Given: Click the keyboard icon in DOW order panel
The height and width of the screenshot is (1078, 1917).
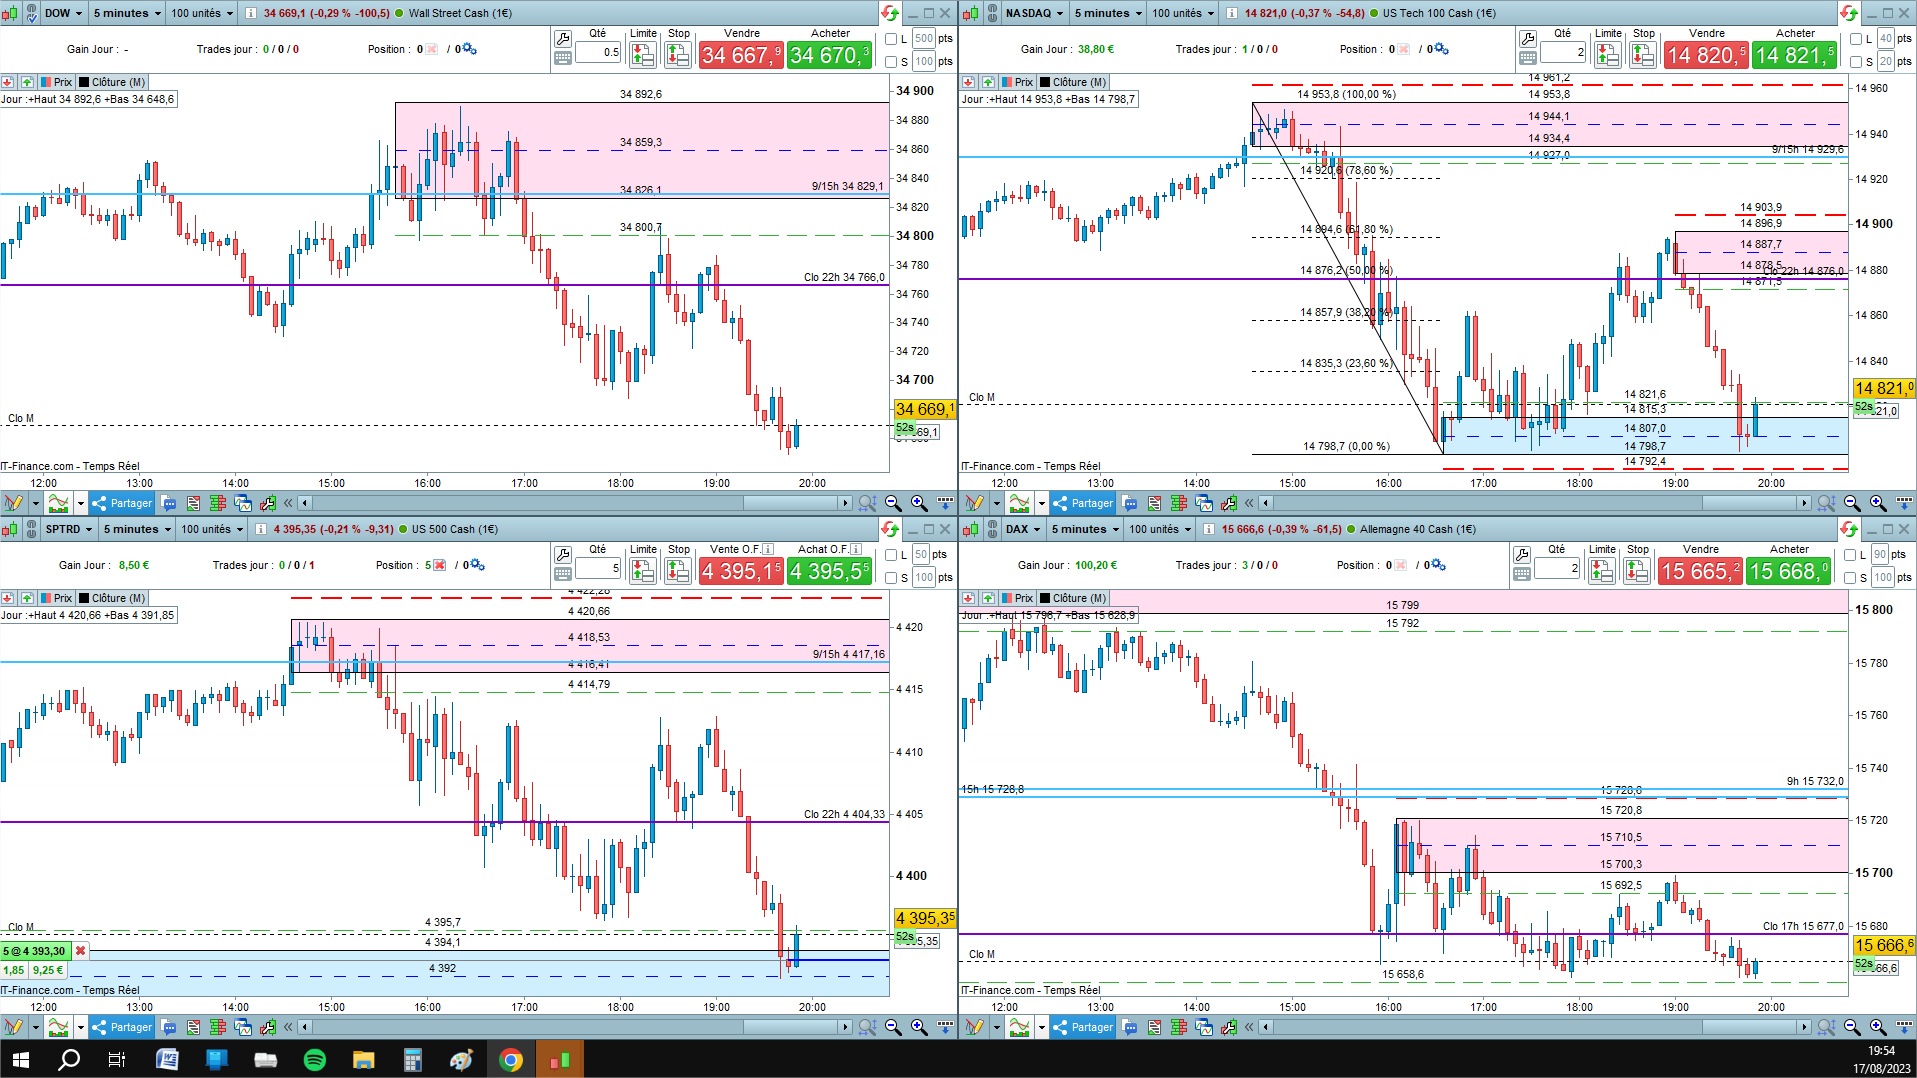Looking at the screenshot, I should pos(563,59).
